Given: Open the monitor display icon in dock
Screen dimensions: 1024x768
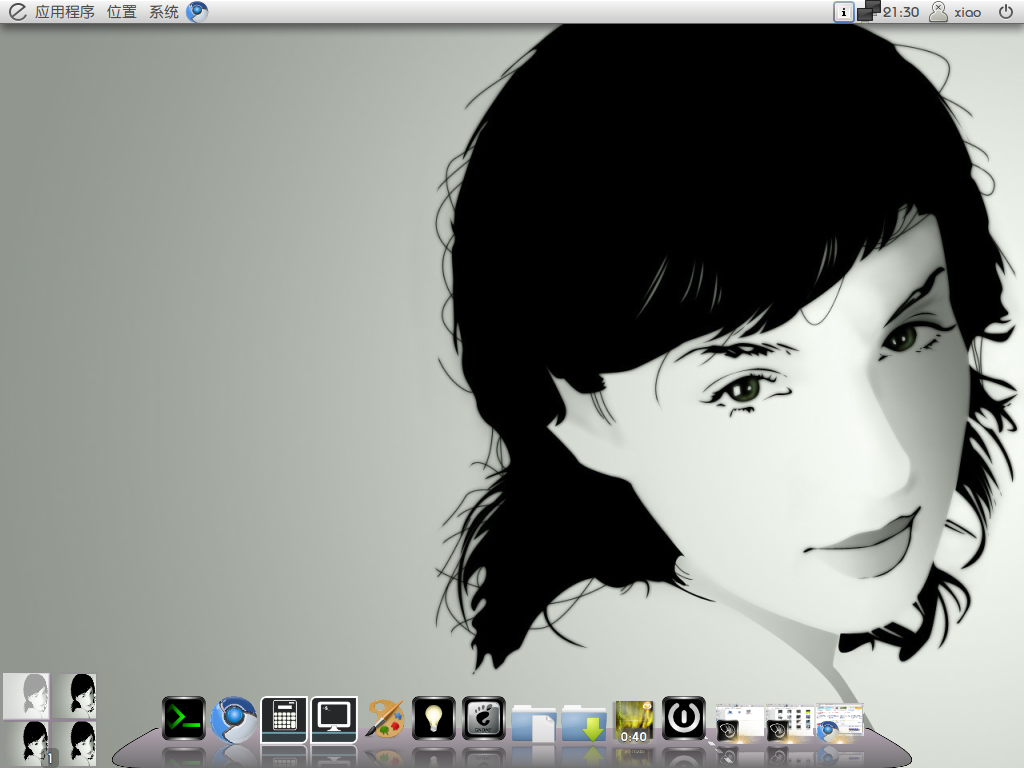Looking at the screenshot, I should 334,719.
